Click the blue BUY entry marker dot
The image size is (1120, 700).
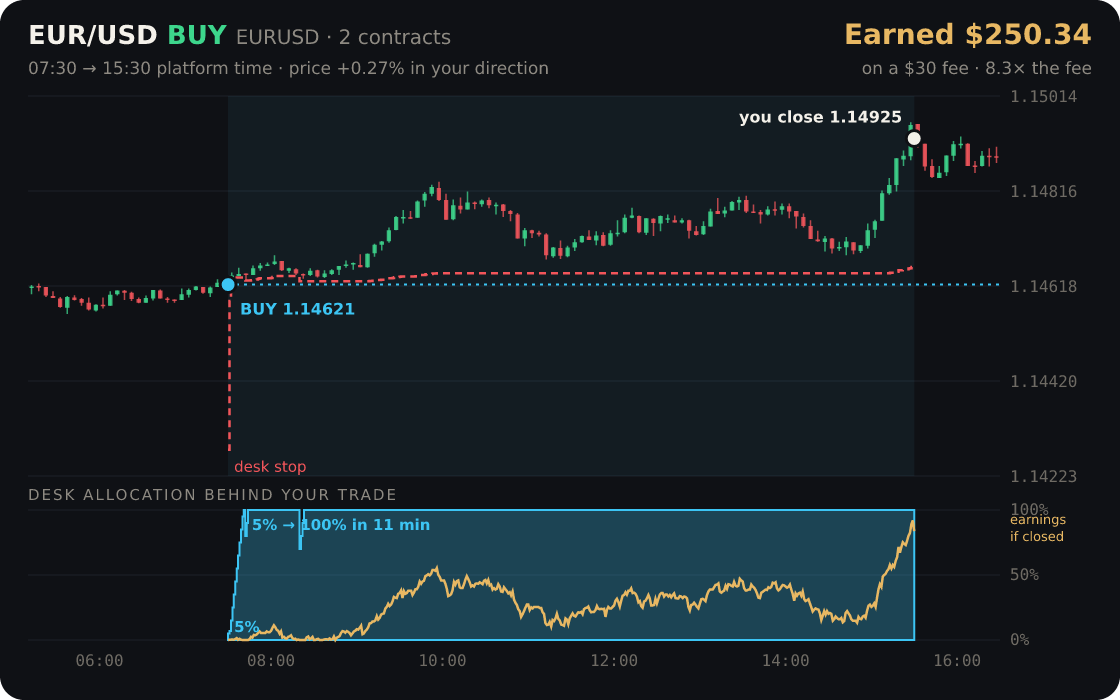(x=228, y=285)
